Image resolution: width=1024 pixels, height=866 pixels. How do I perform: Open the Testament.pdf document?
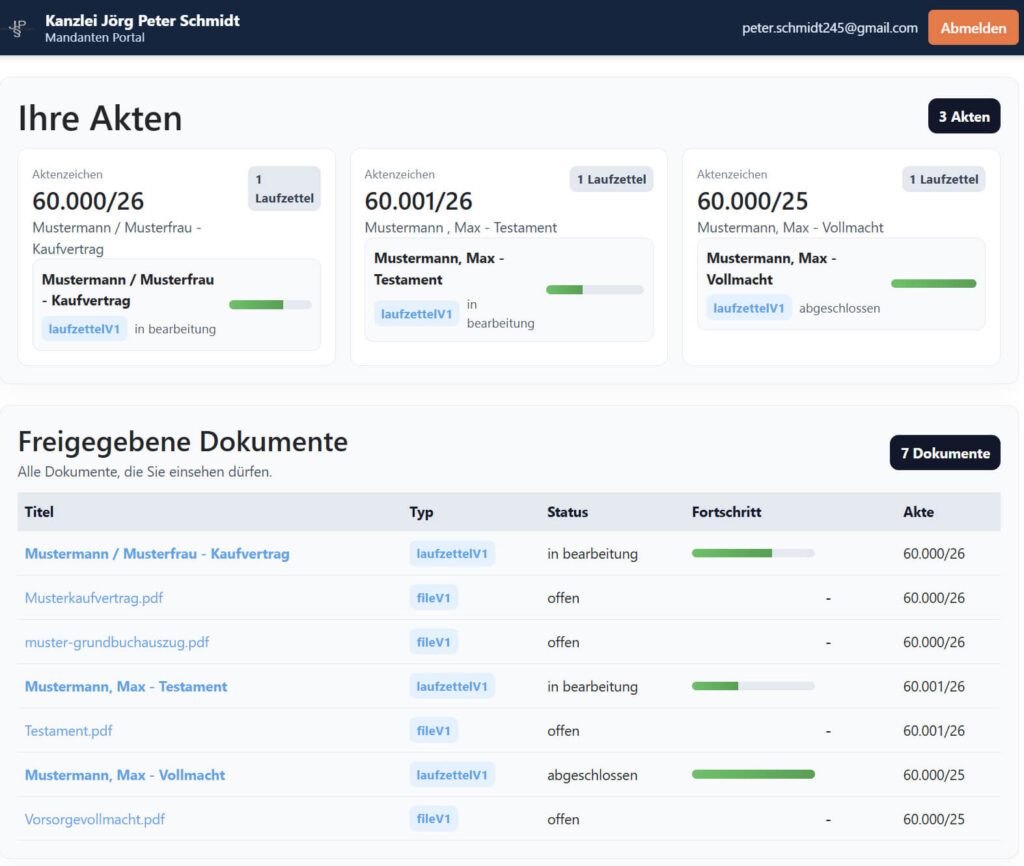pos(68,731)
